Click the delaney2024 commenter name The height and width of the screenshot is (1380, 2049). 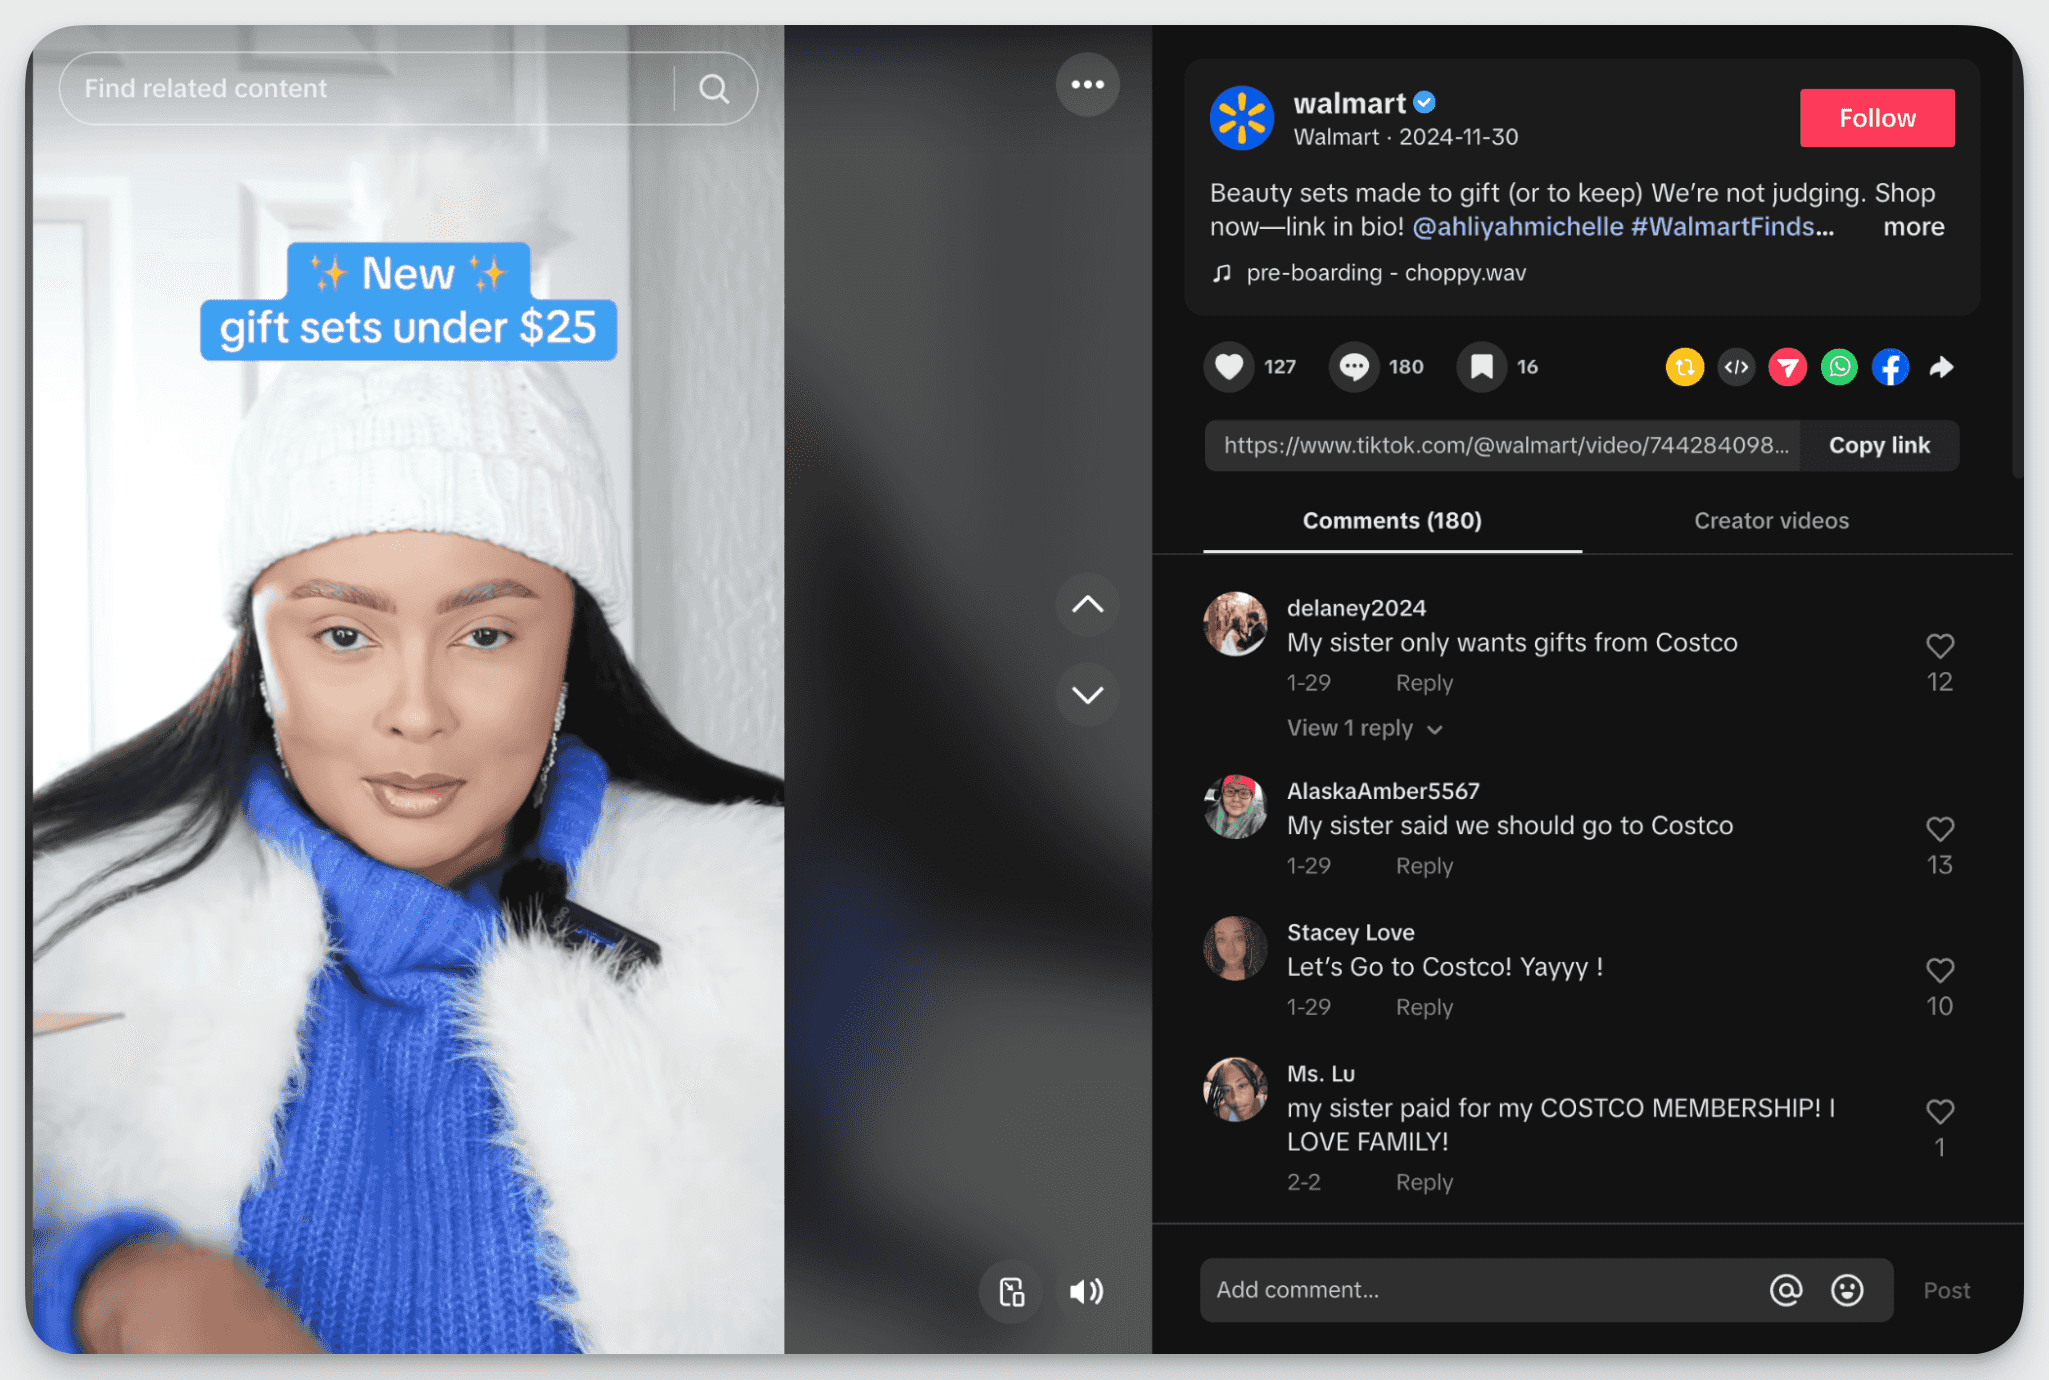[x=1356, y=608]
